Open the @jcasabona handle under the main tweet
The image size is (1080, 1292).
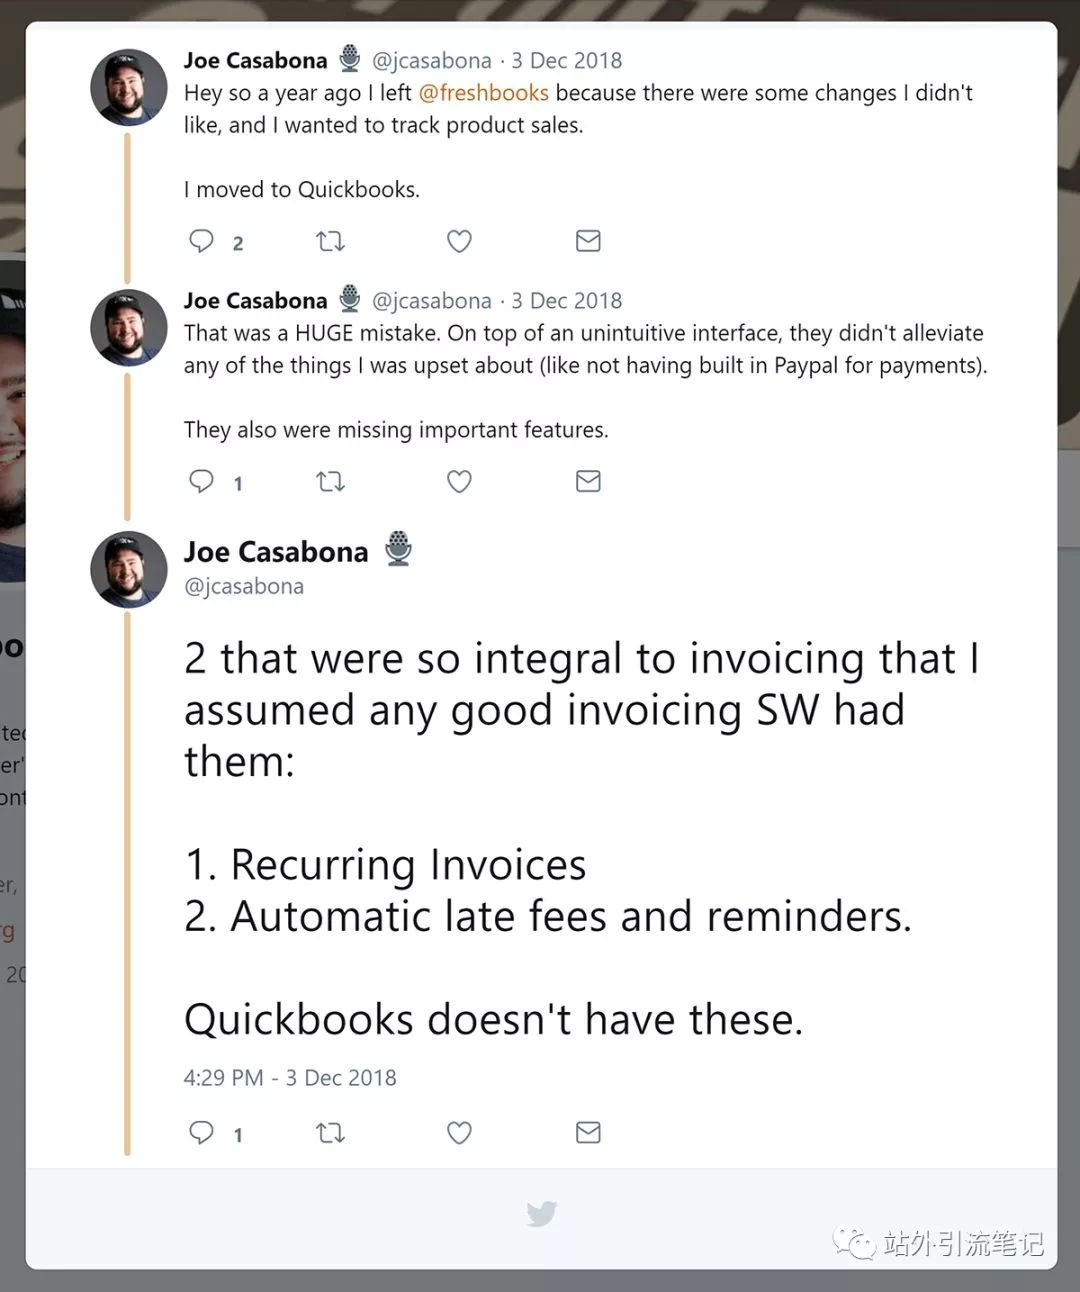tap(244, 586)
